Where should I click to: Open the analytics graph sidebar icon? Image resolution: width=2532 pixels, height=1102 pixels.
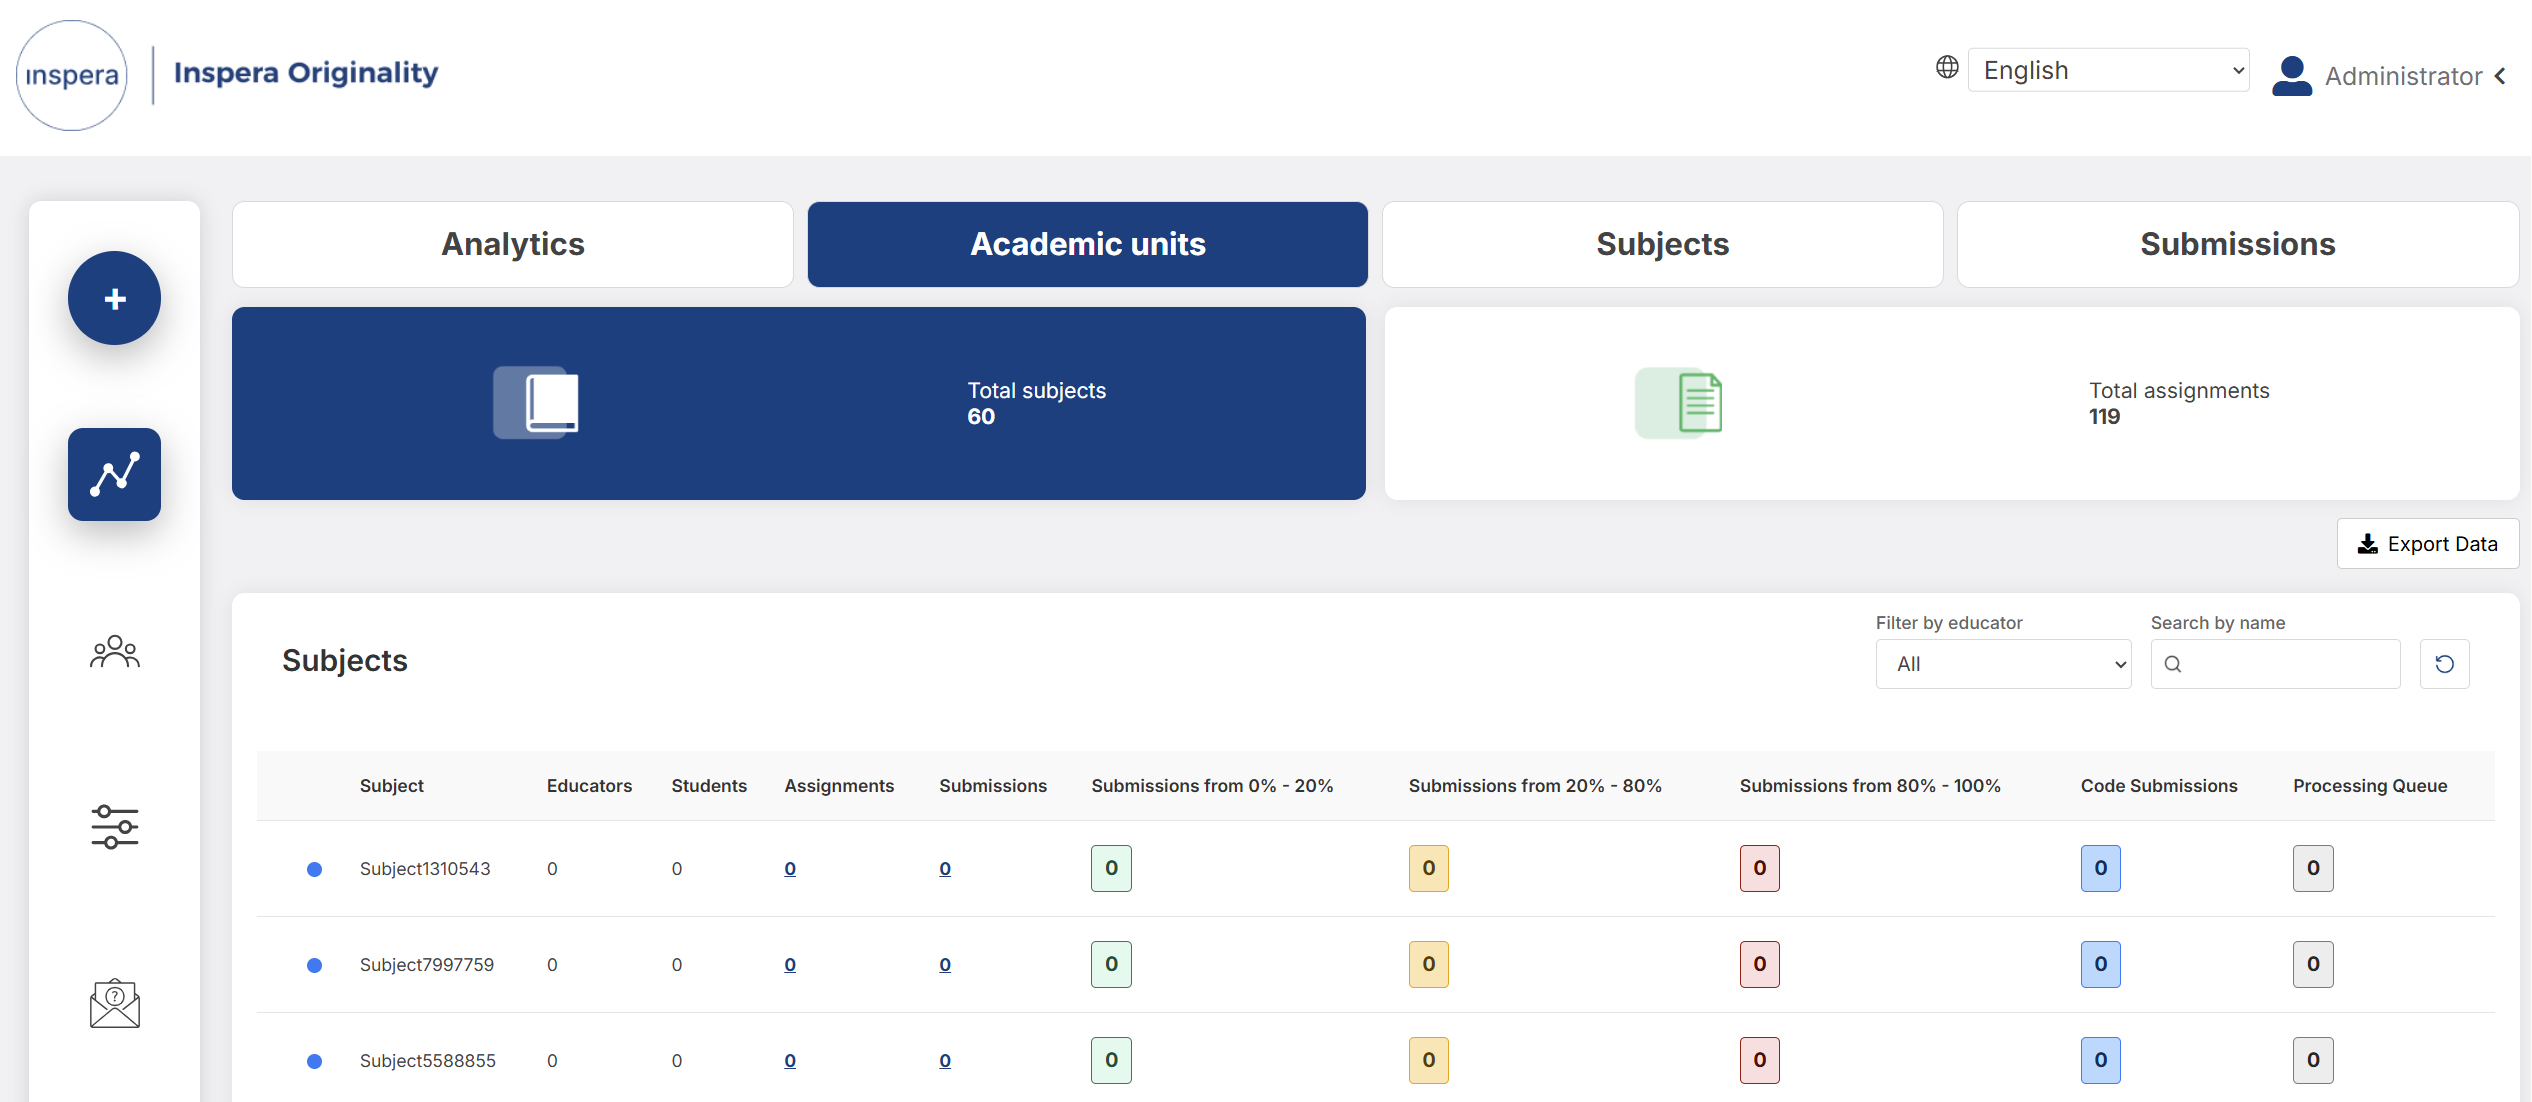114,474
